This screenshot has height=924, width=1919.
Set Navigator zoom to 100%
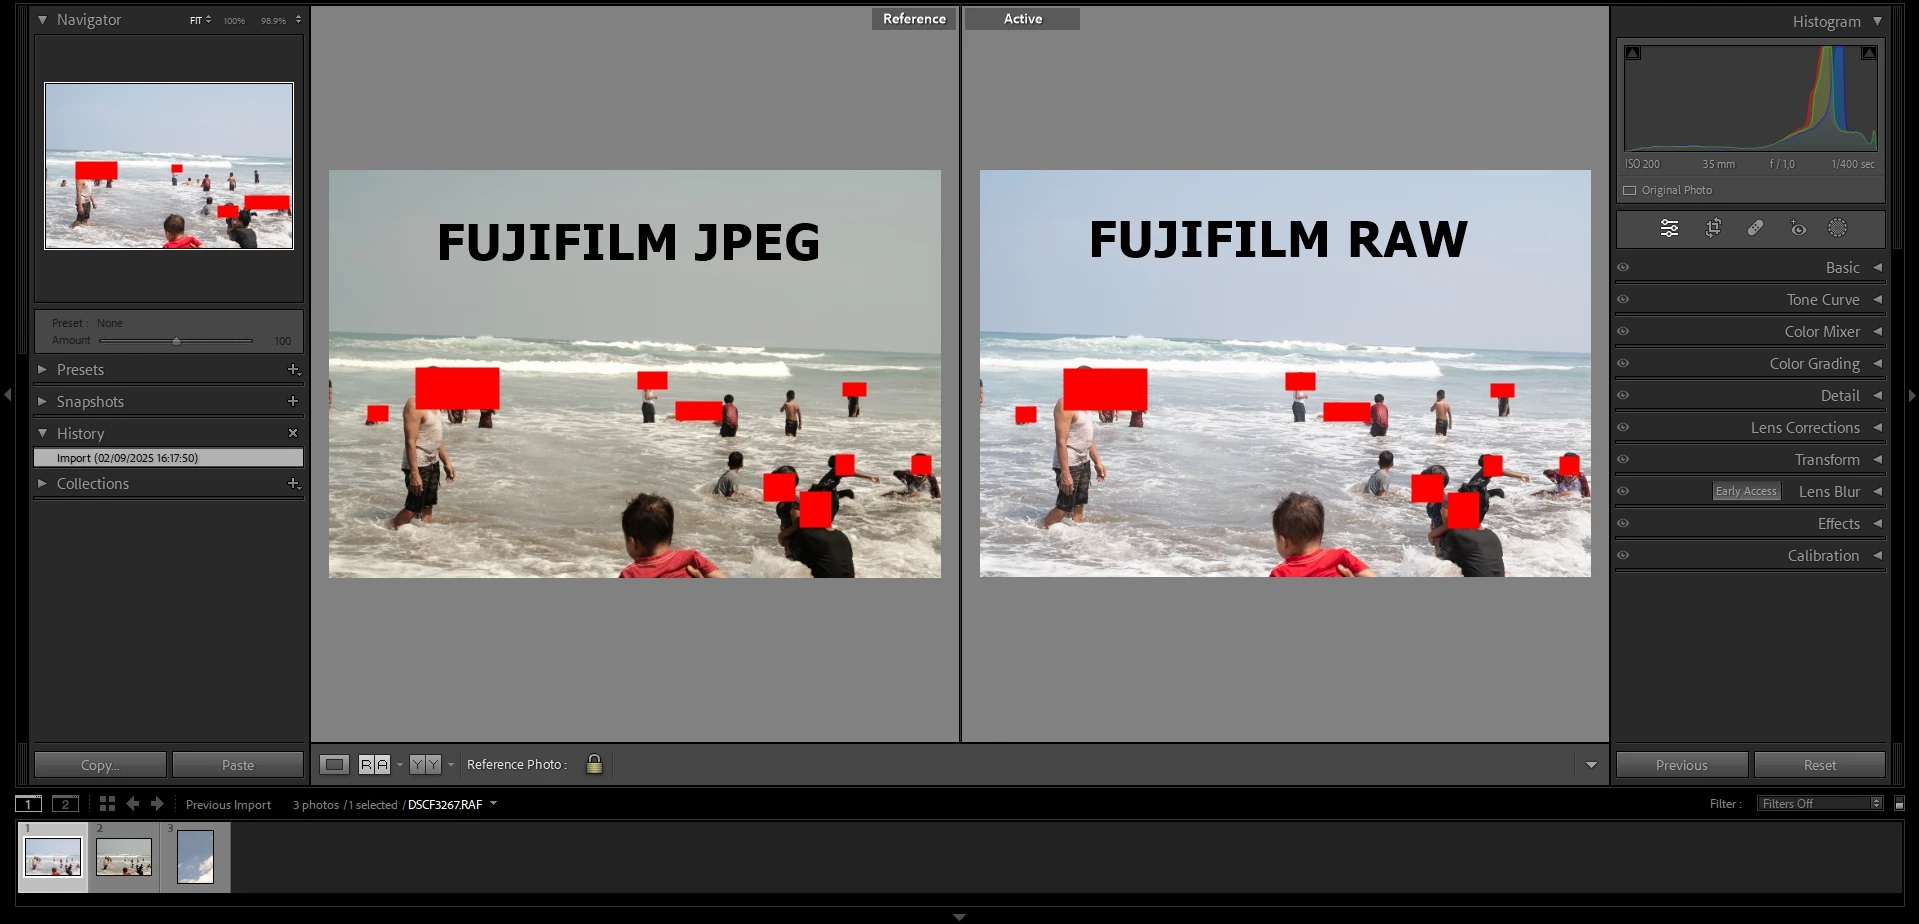pyautogui.click(x=234, y=20)
